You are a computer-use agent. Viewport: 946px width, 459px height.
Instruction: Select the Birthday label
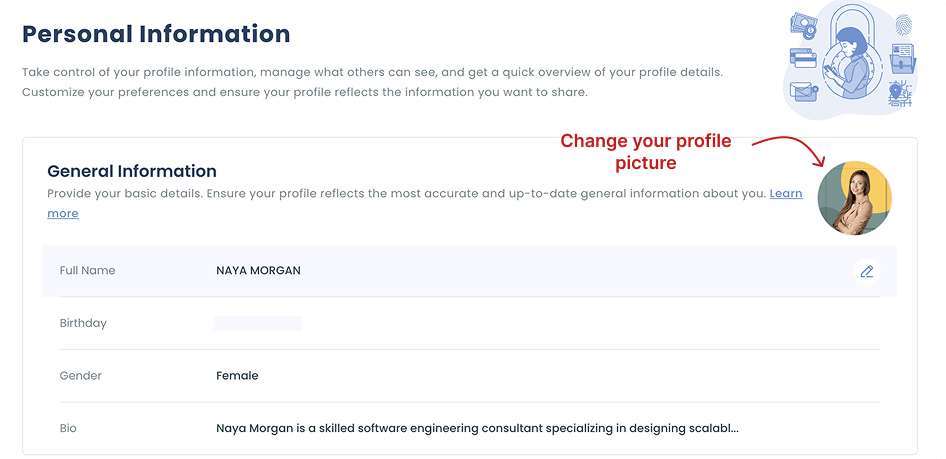pos(83,323)
